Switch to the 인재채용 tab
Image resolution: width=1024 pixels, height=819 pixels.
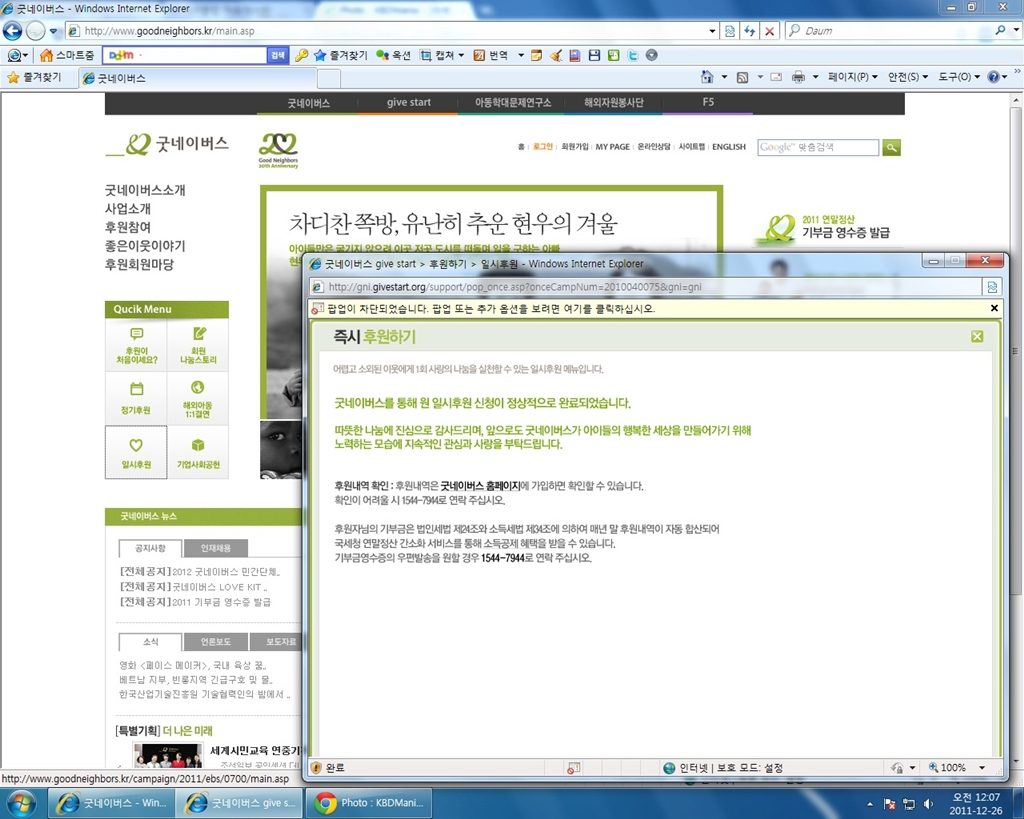click(x=216, y=548)
